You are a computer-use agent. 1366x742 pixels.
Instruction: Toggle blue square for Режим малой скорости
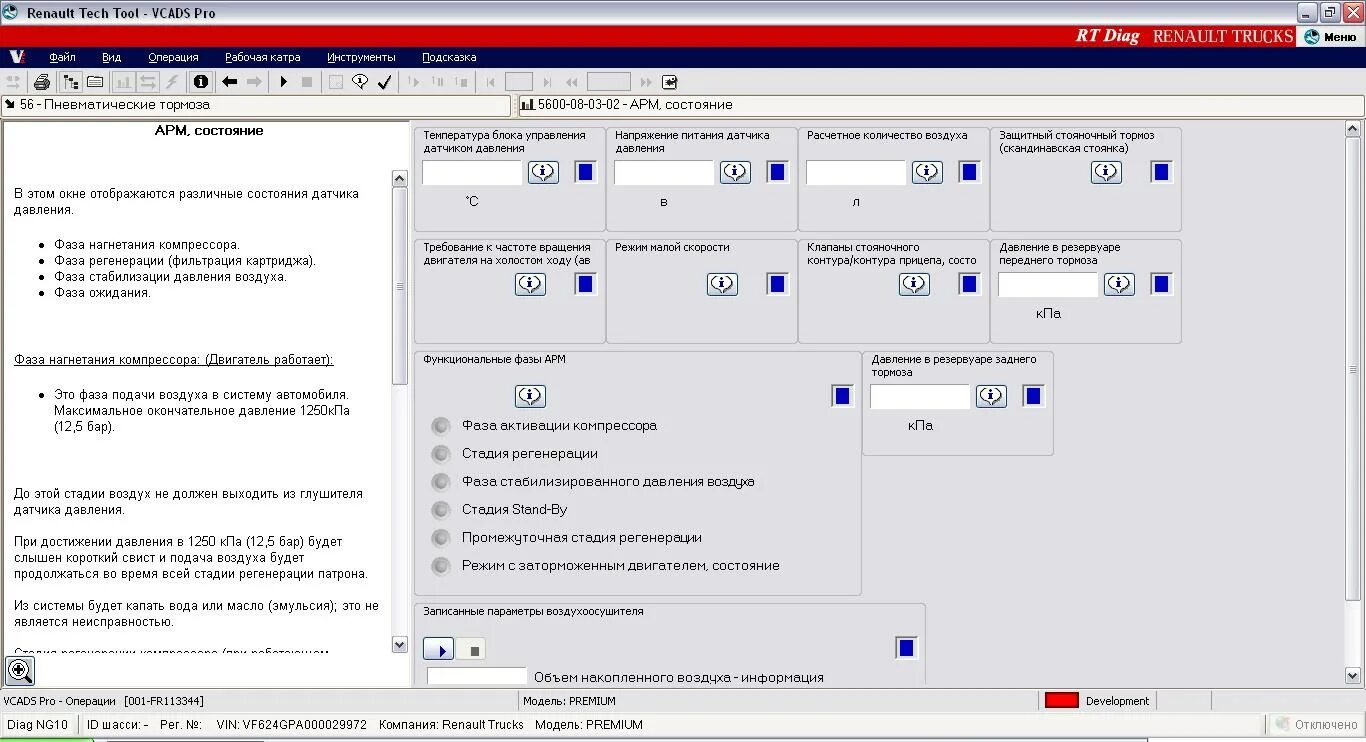778,284
